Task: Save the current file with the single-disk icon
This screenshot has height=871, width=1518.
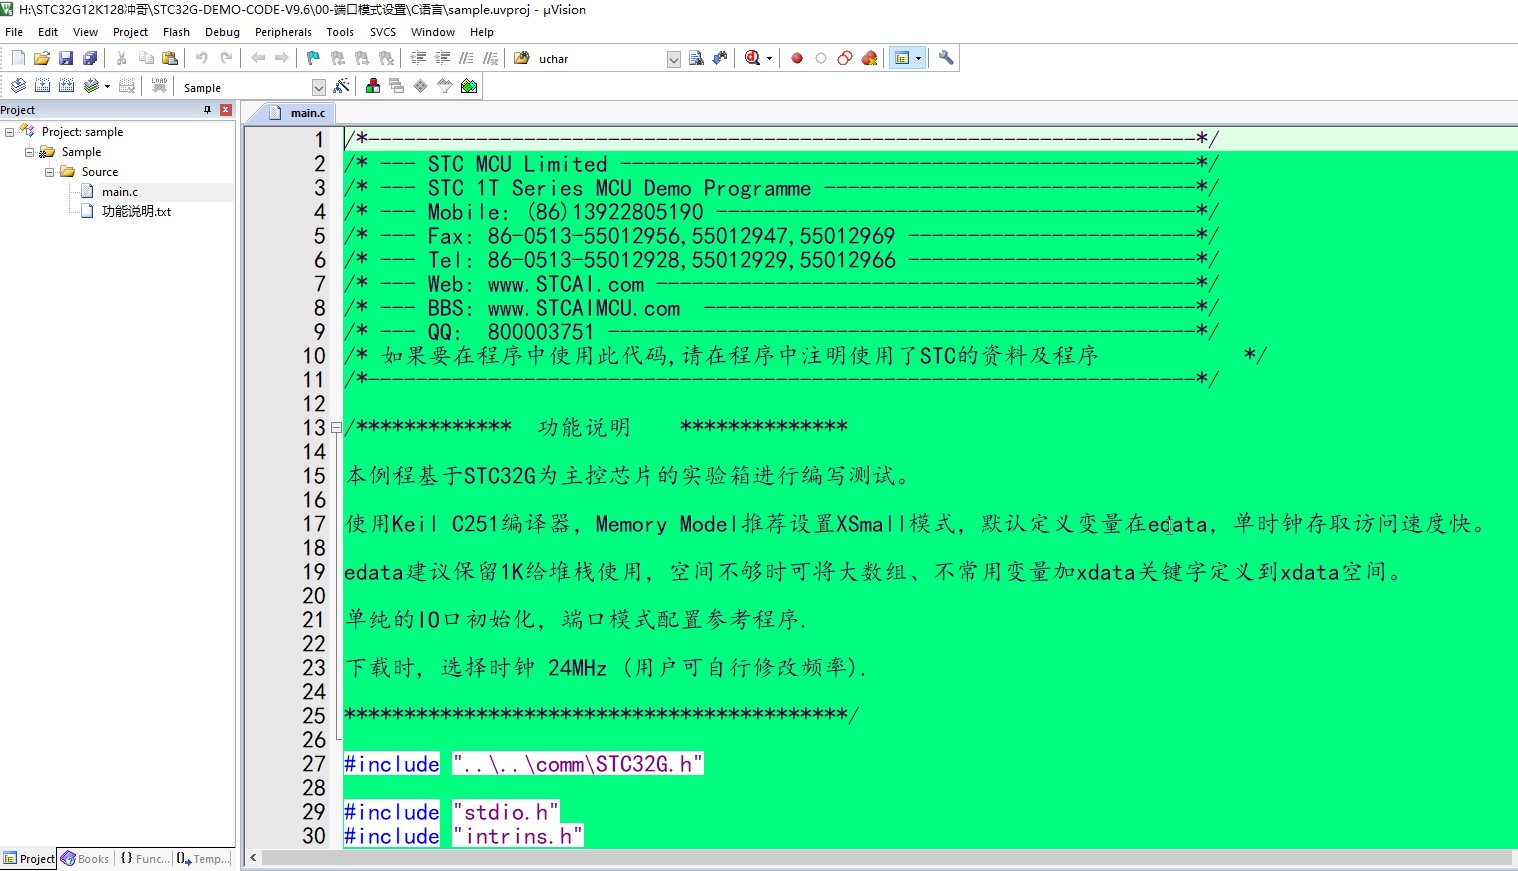Action: [66, 58]
